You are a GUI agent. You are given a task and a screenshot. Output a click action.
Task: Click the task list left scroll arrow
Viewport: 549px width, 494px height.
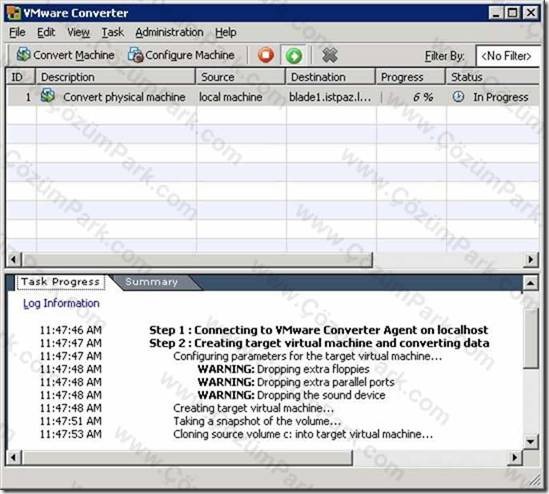[13, 259]
